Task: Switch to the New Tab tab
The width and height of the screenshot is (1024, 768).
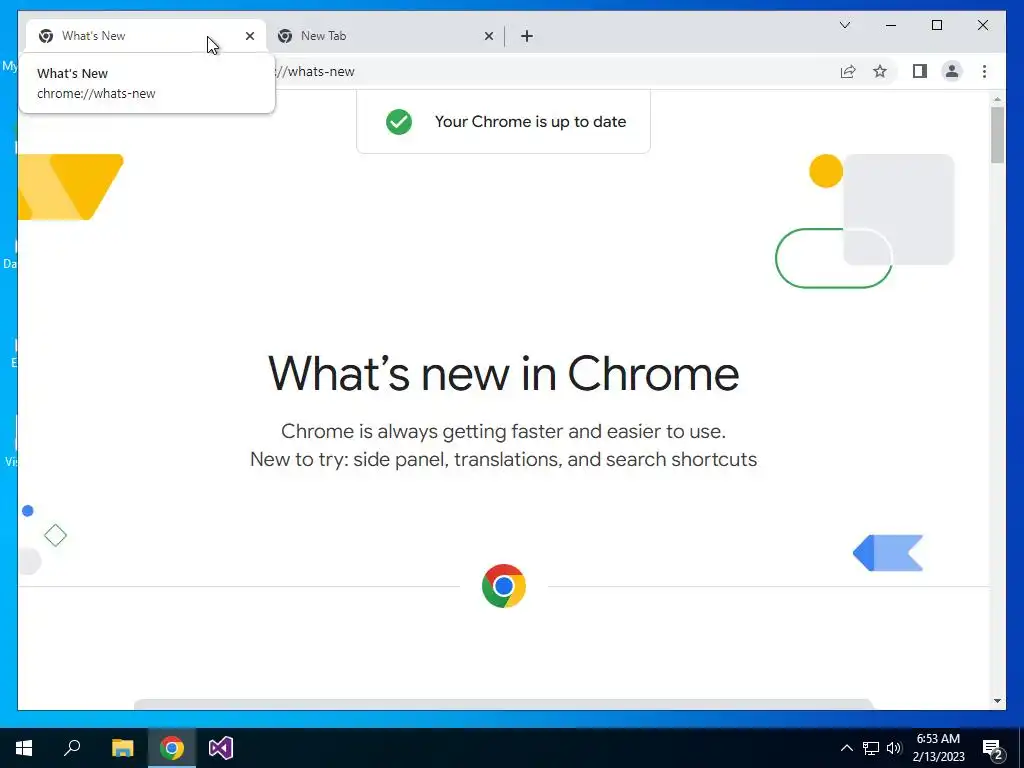Action: [385, 36]
